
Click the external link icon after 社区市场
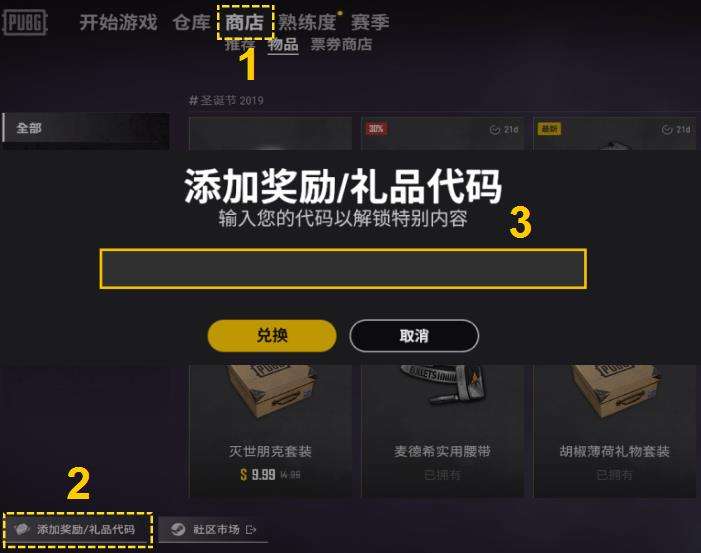click(x=251, y=530)
